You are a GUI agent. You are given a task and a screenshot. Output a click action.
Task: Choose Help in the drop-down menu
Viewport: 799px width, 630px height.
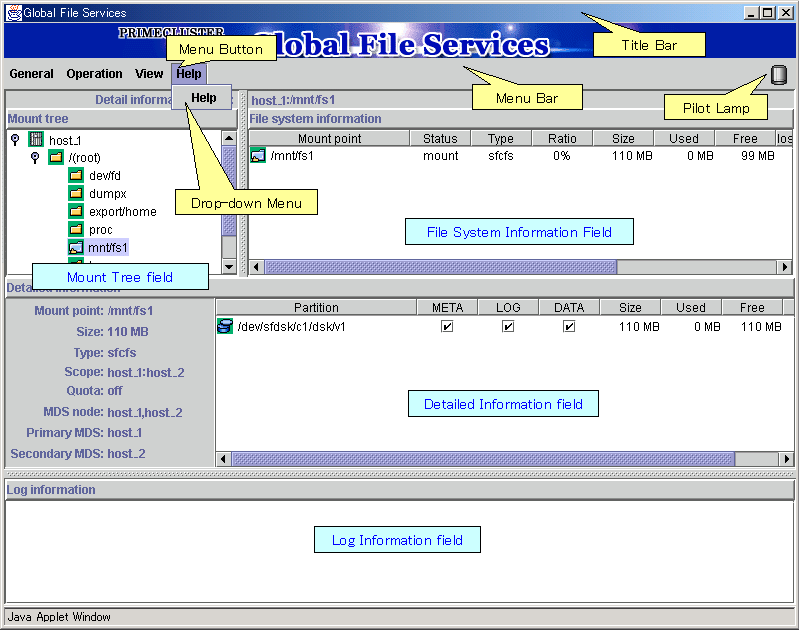pyautogui.click(x=203, y=98)
